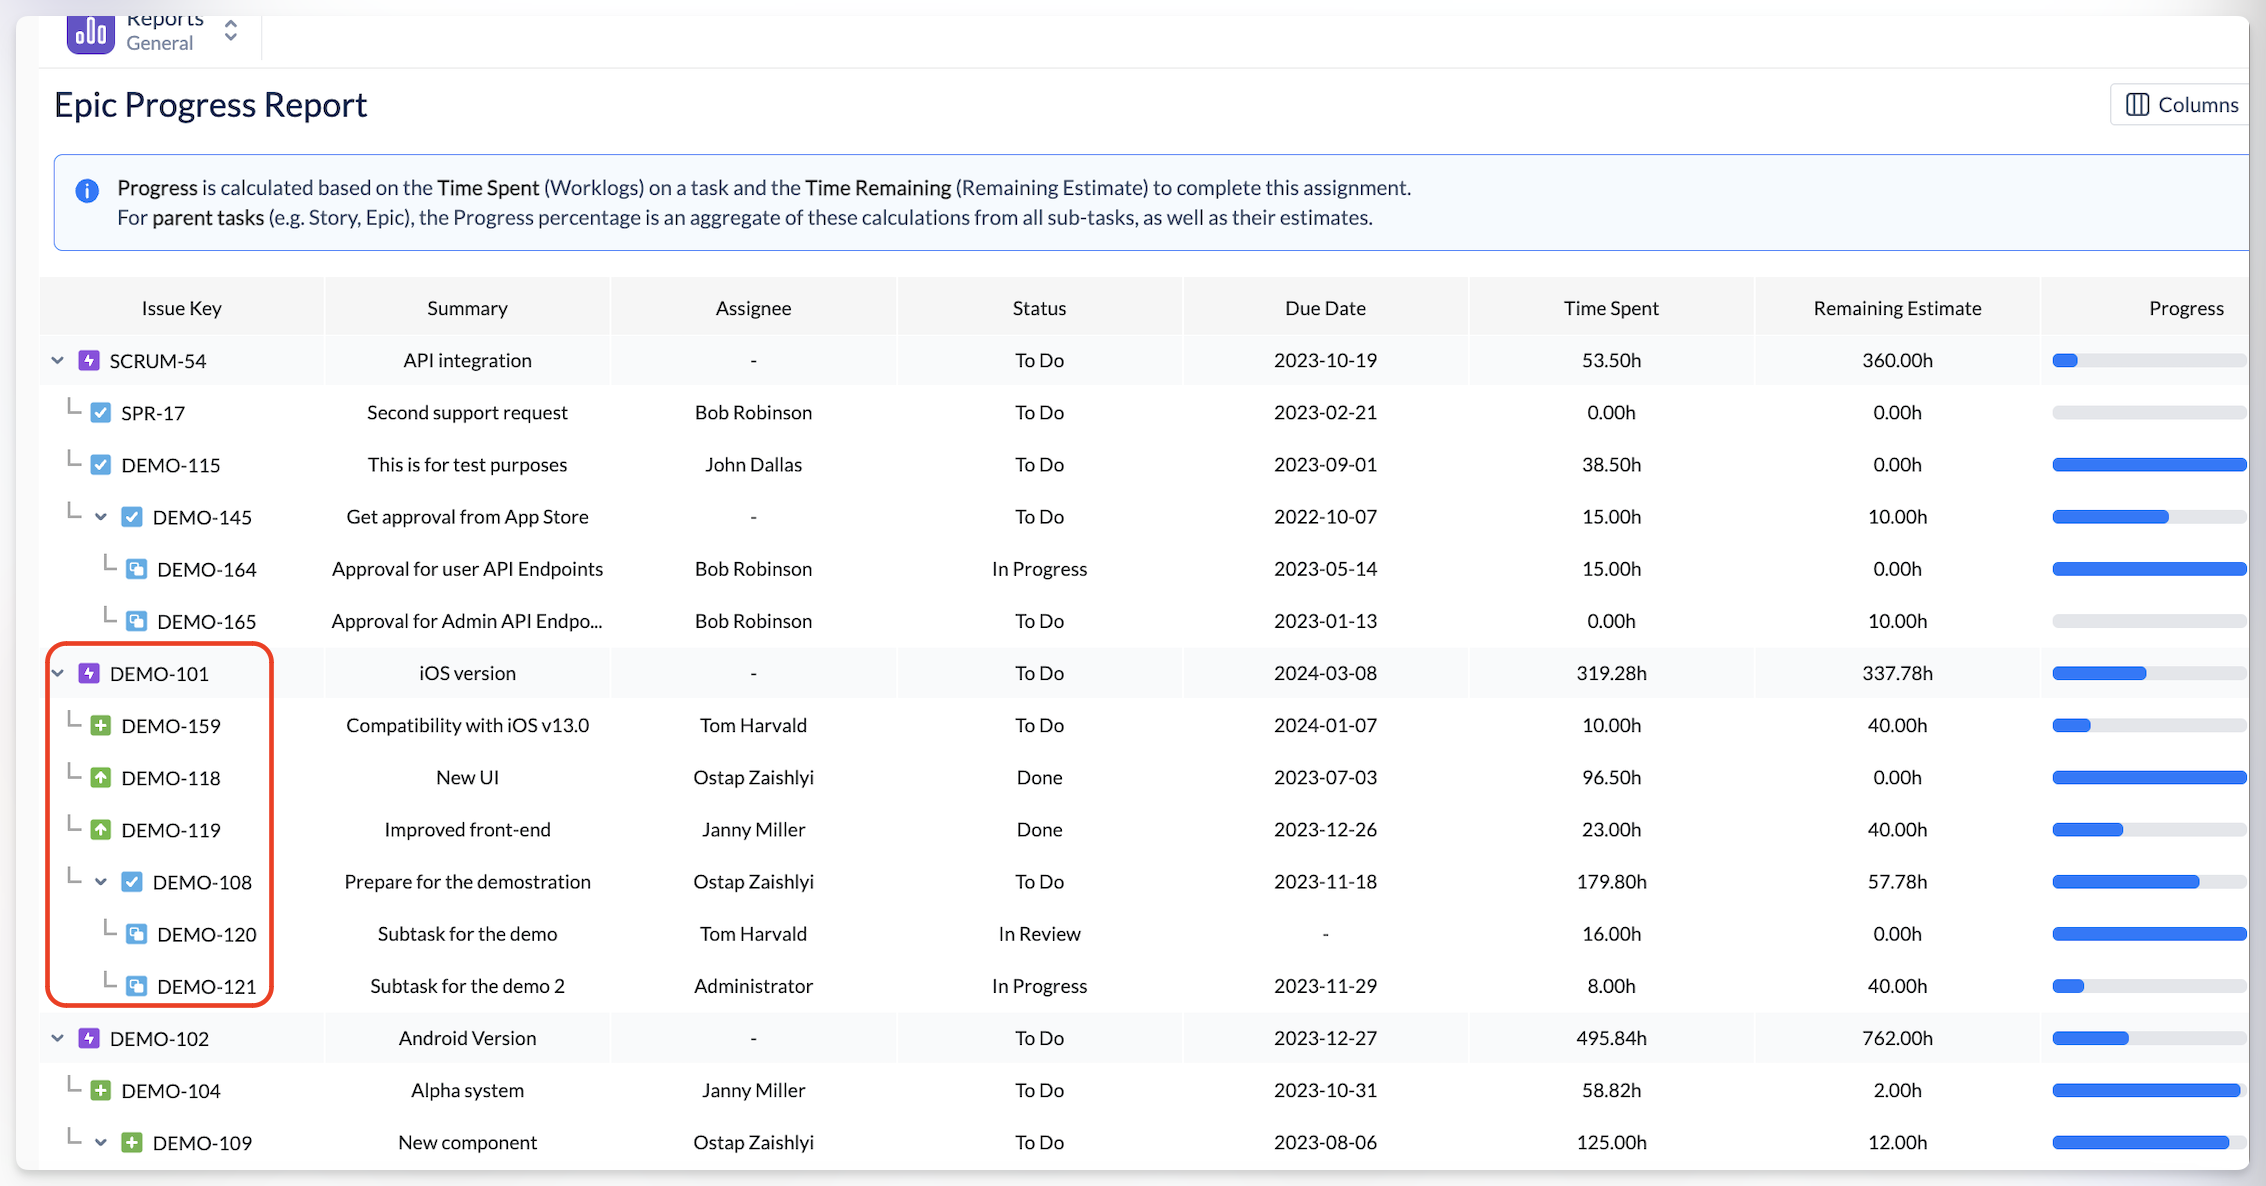
Task: Collapse the DEMO-145 subtask tree
Action: coord(101,517)
